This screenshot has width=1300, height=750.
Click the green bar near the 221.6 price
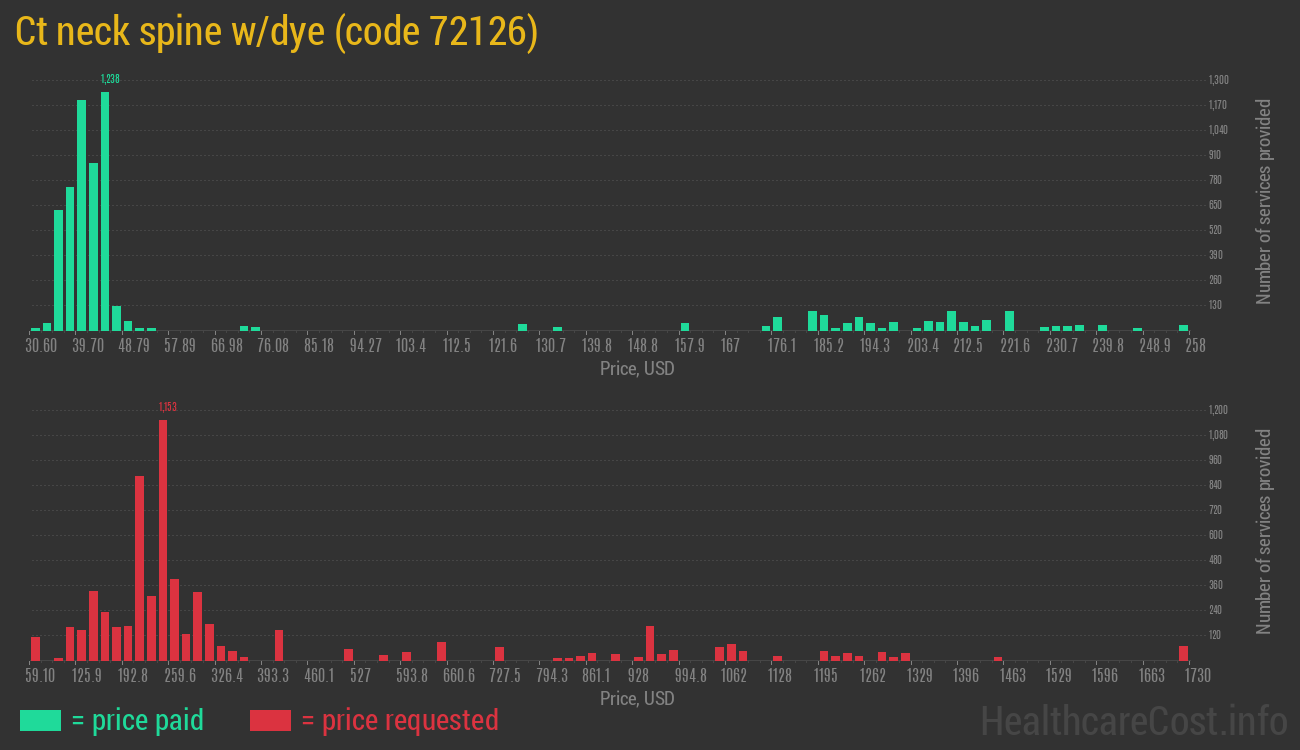pyautogui.click(x=1010, y=321)
